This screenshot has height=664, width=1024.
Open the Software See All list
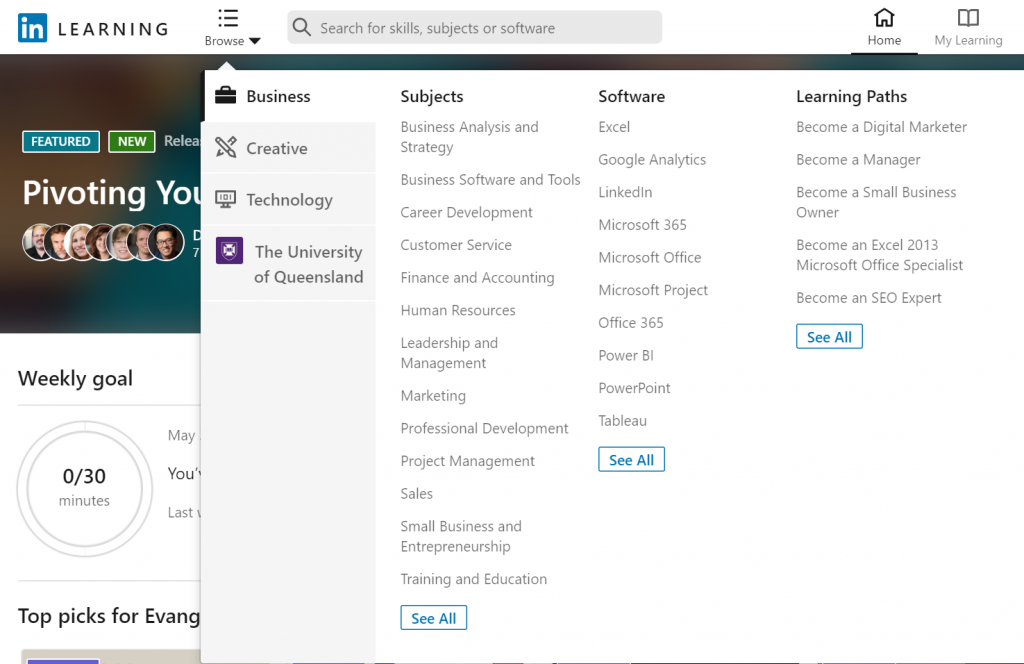[631, 459]
